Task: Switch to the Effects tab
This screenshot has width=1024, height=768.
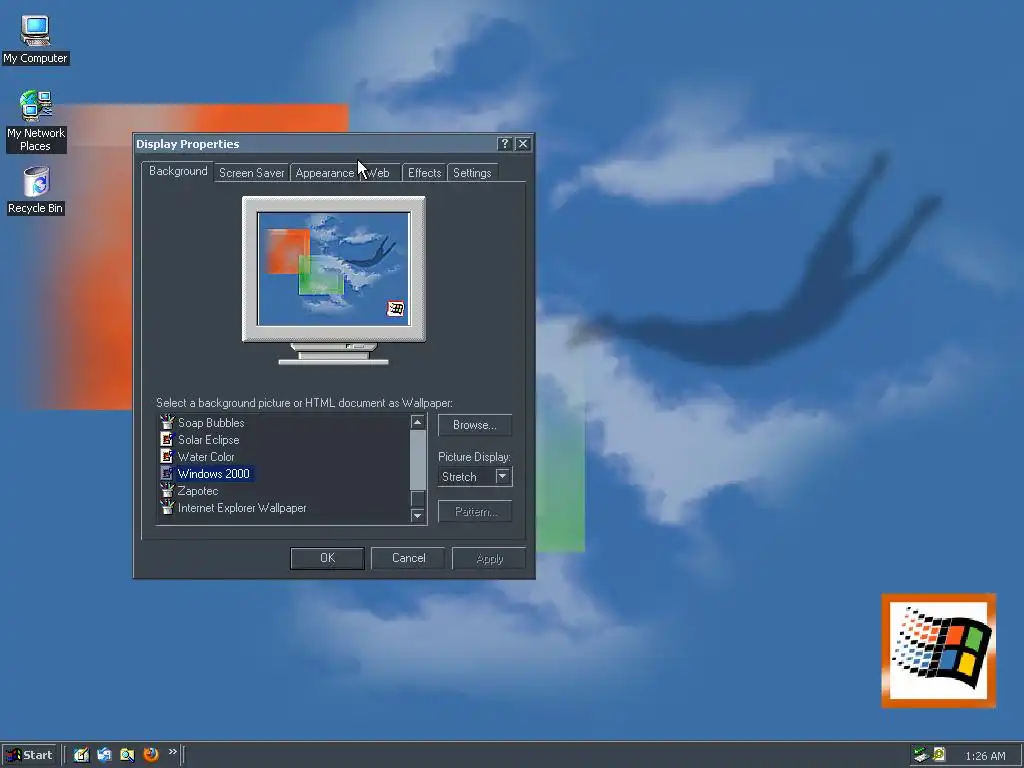Action: click(x=424, y=173)
